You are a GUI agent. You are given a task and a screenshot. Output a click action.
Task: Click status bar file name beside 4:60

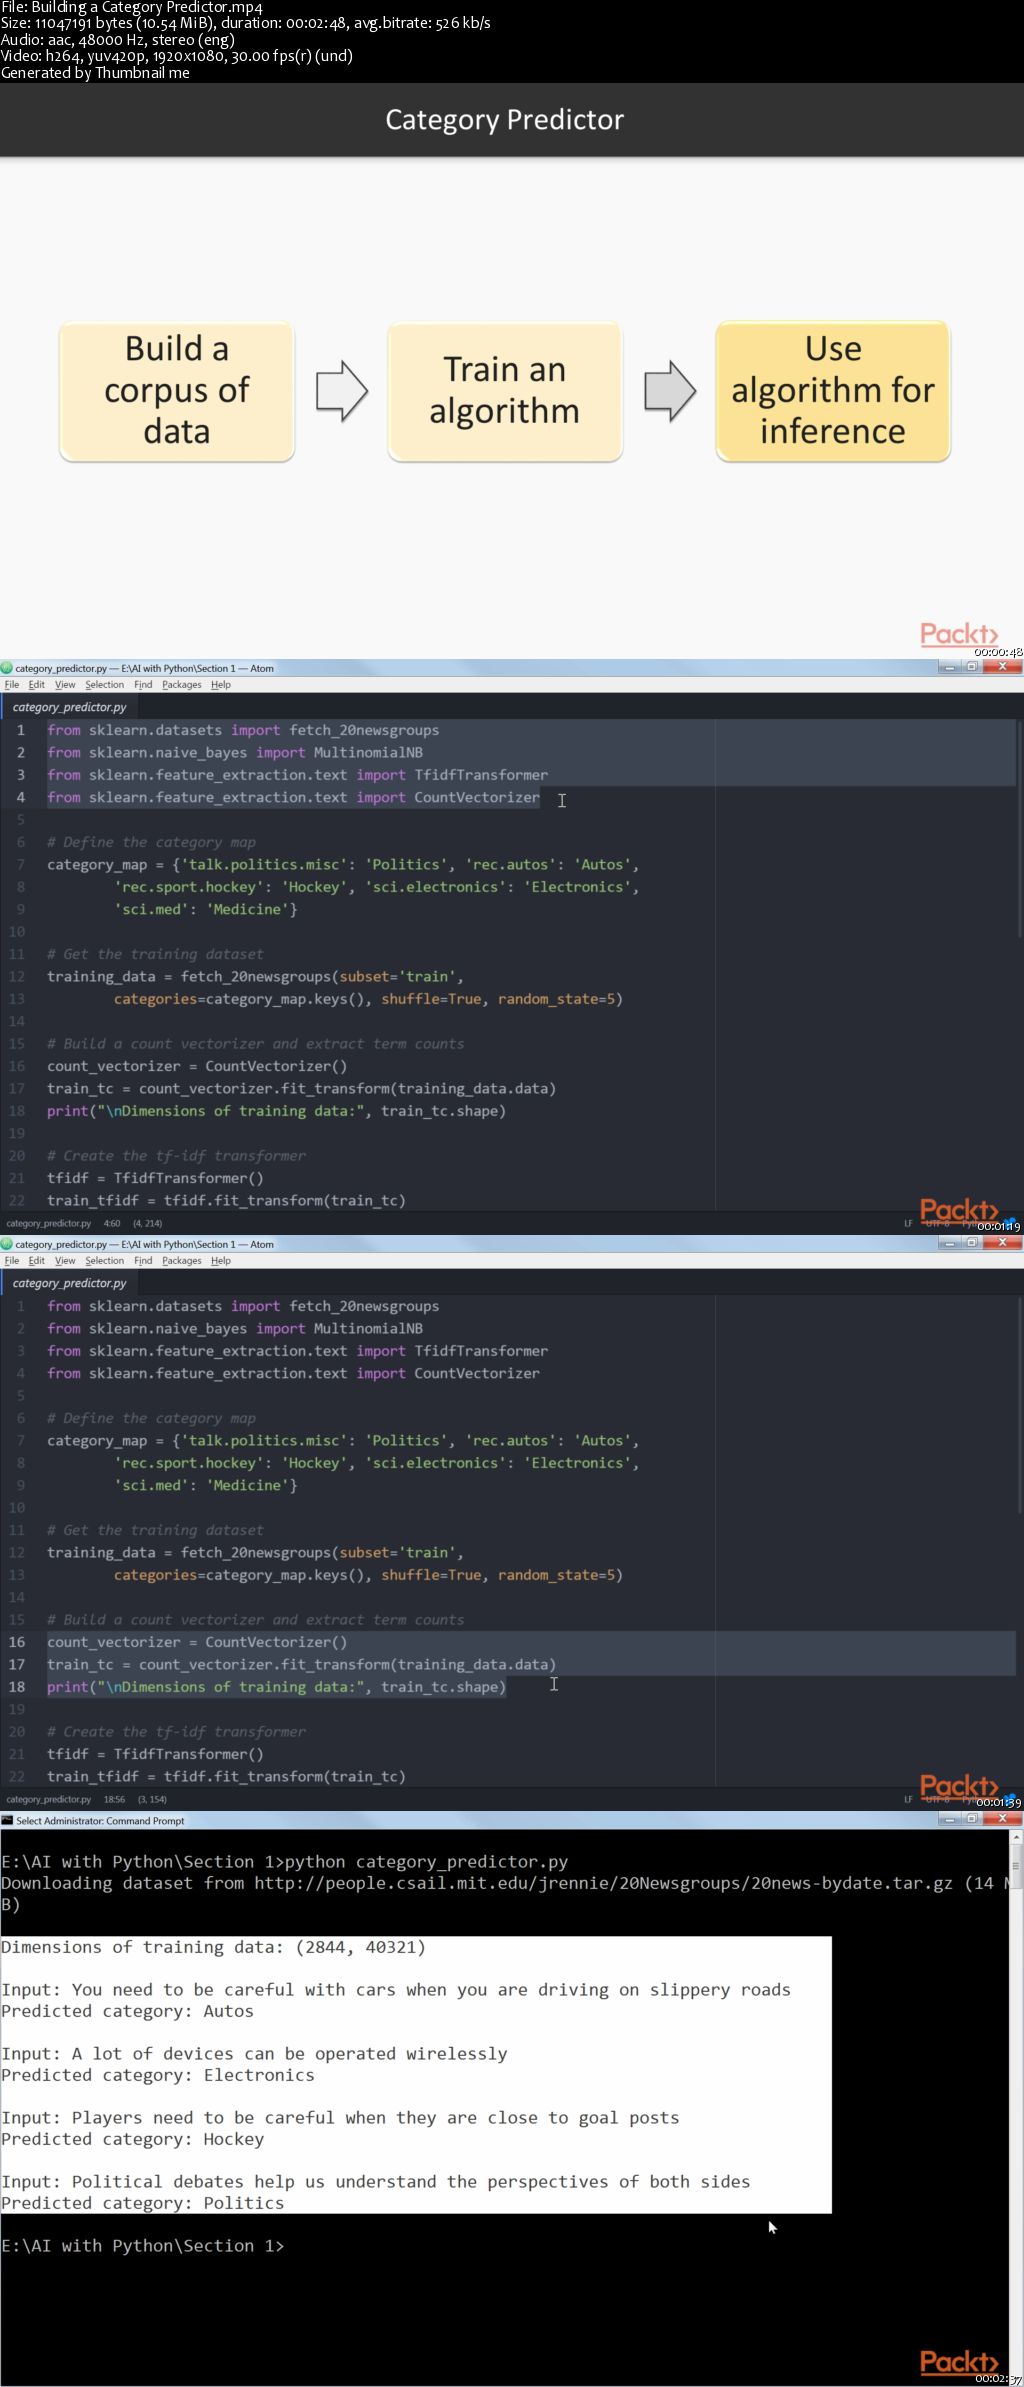tap(49, 1223)
